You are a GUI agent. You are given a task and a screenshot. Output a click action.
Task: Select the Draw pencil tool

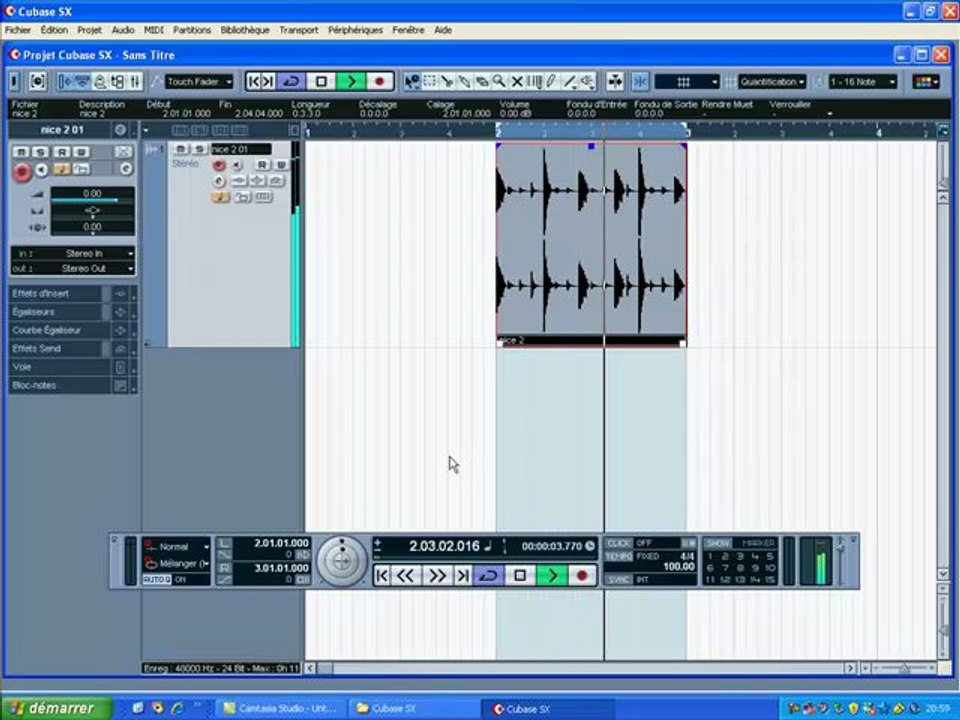point(552,81)
